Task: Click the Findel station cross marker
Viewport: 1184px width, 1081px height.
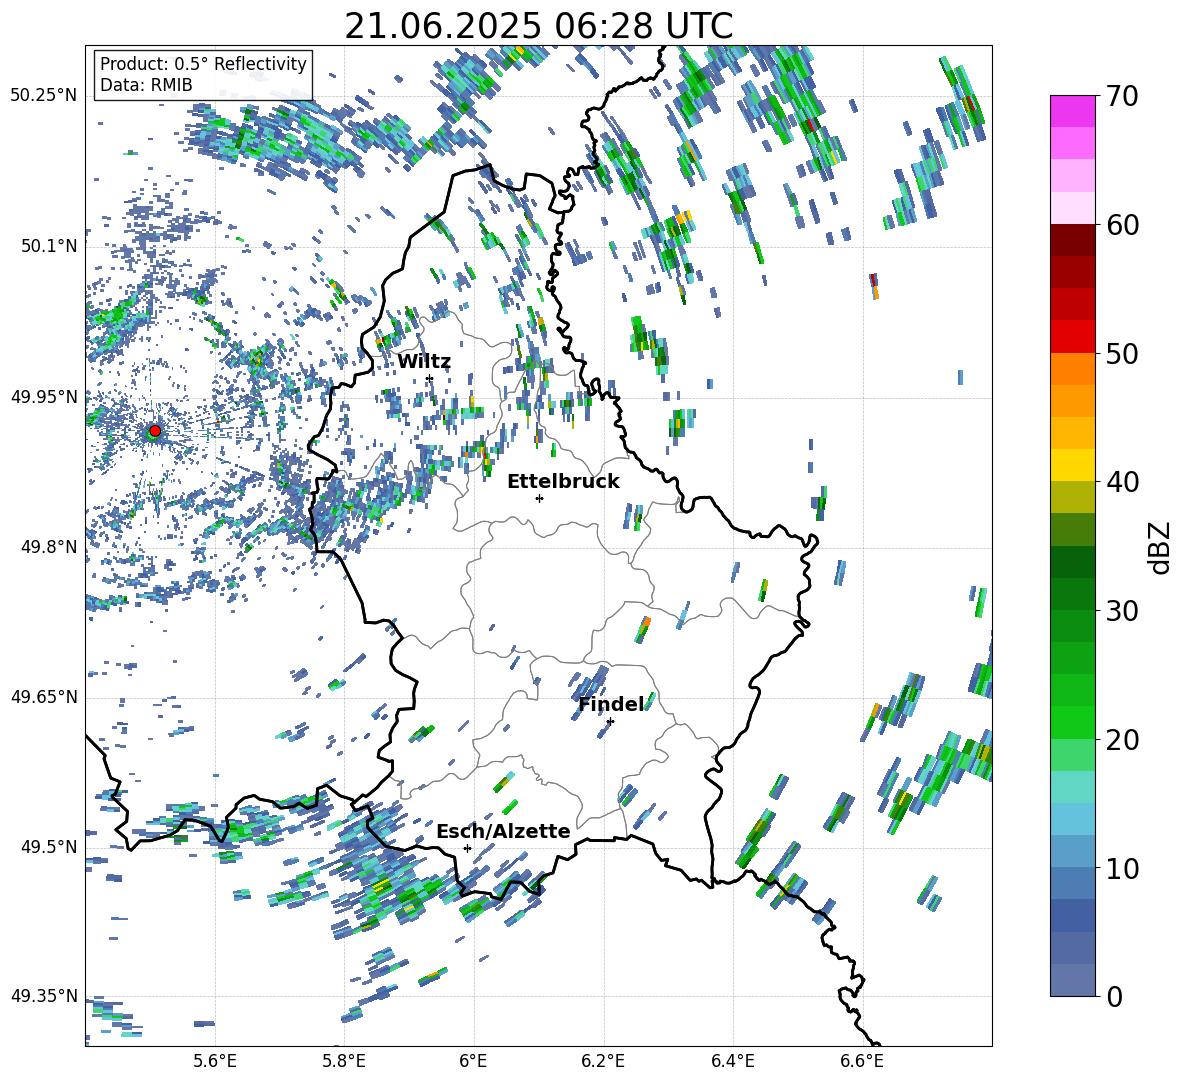Action: click(x=610, y=722)
